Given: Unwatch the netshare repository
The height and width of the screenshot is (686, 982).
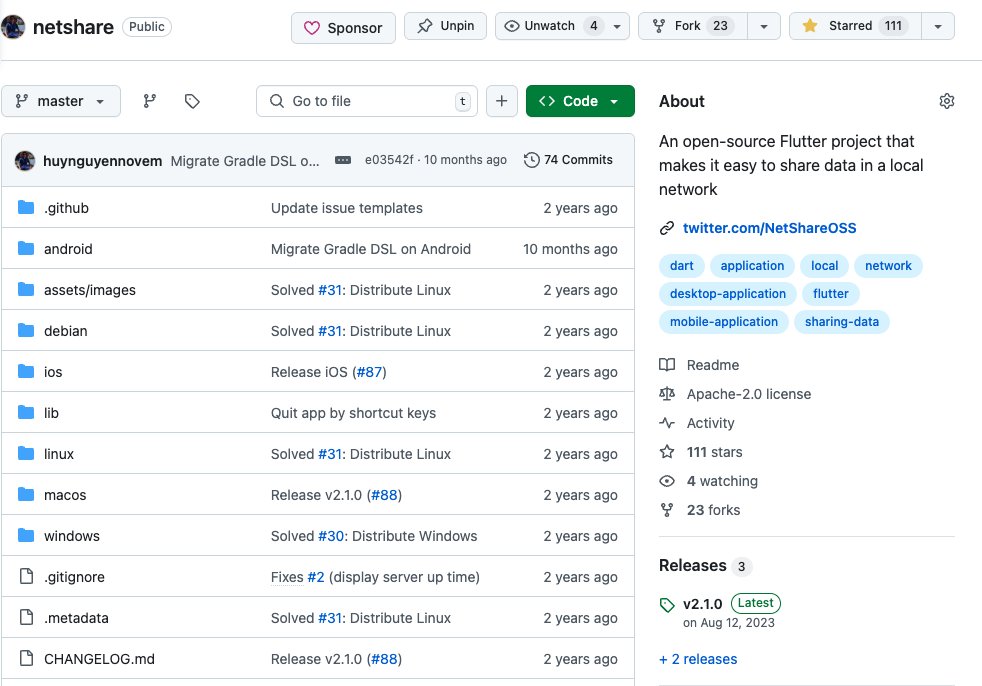Looking at the screenshot, I should (x=549, y=26).
